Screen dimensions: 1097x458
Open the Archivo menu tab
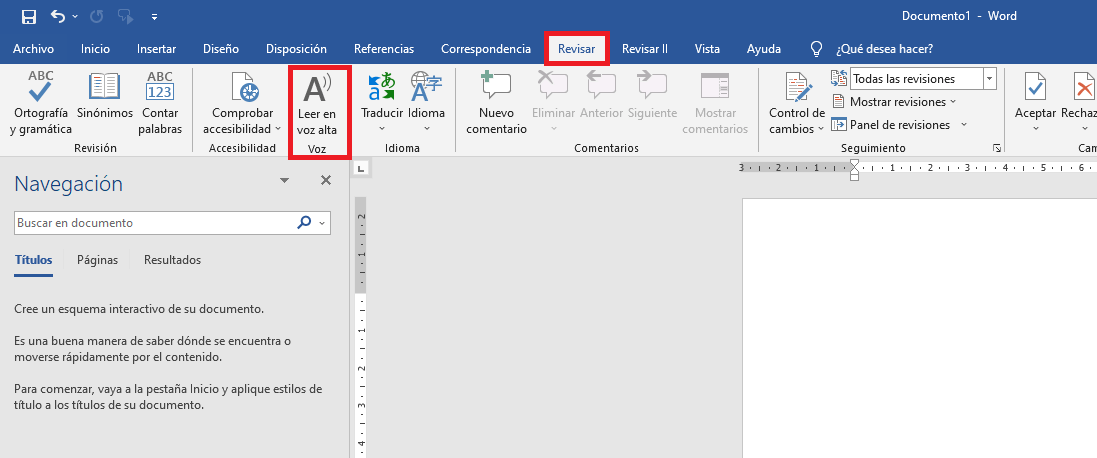coord(33,49)
